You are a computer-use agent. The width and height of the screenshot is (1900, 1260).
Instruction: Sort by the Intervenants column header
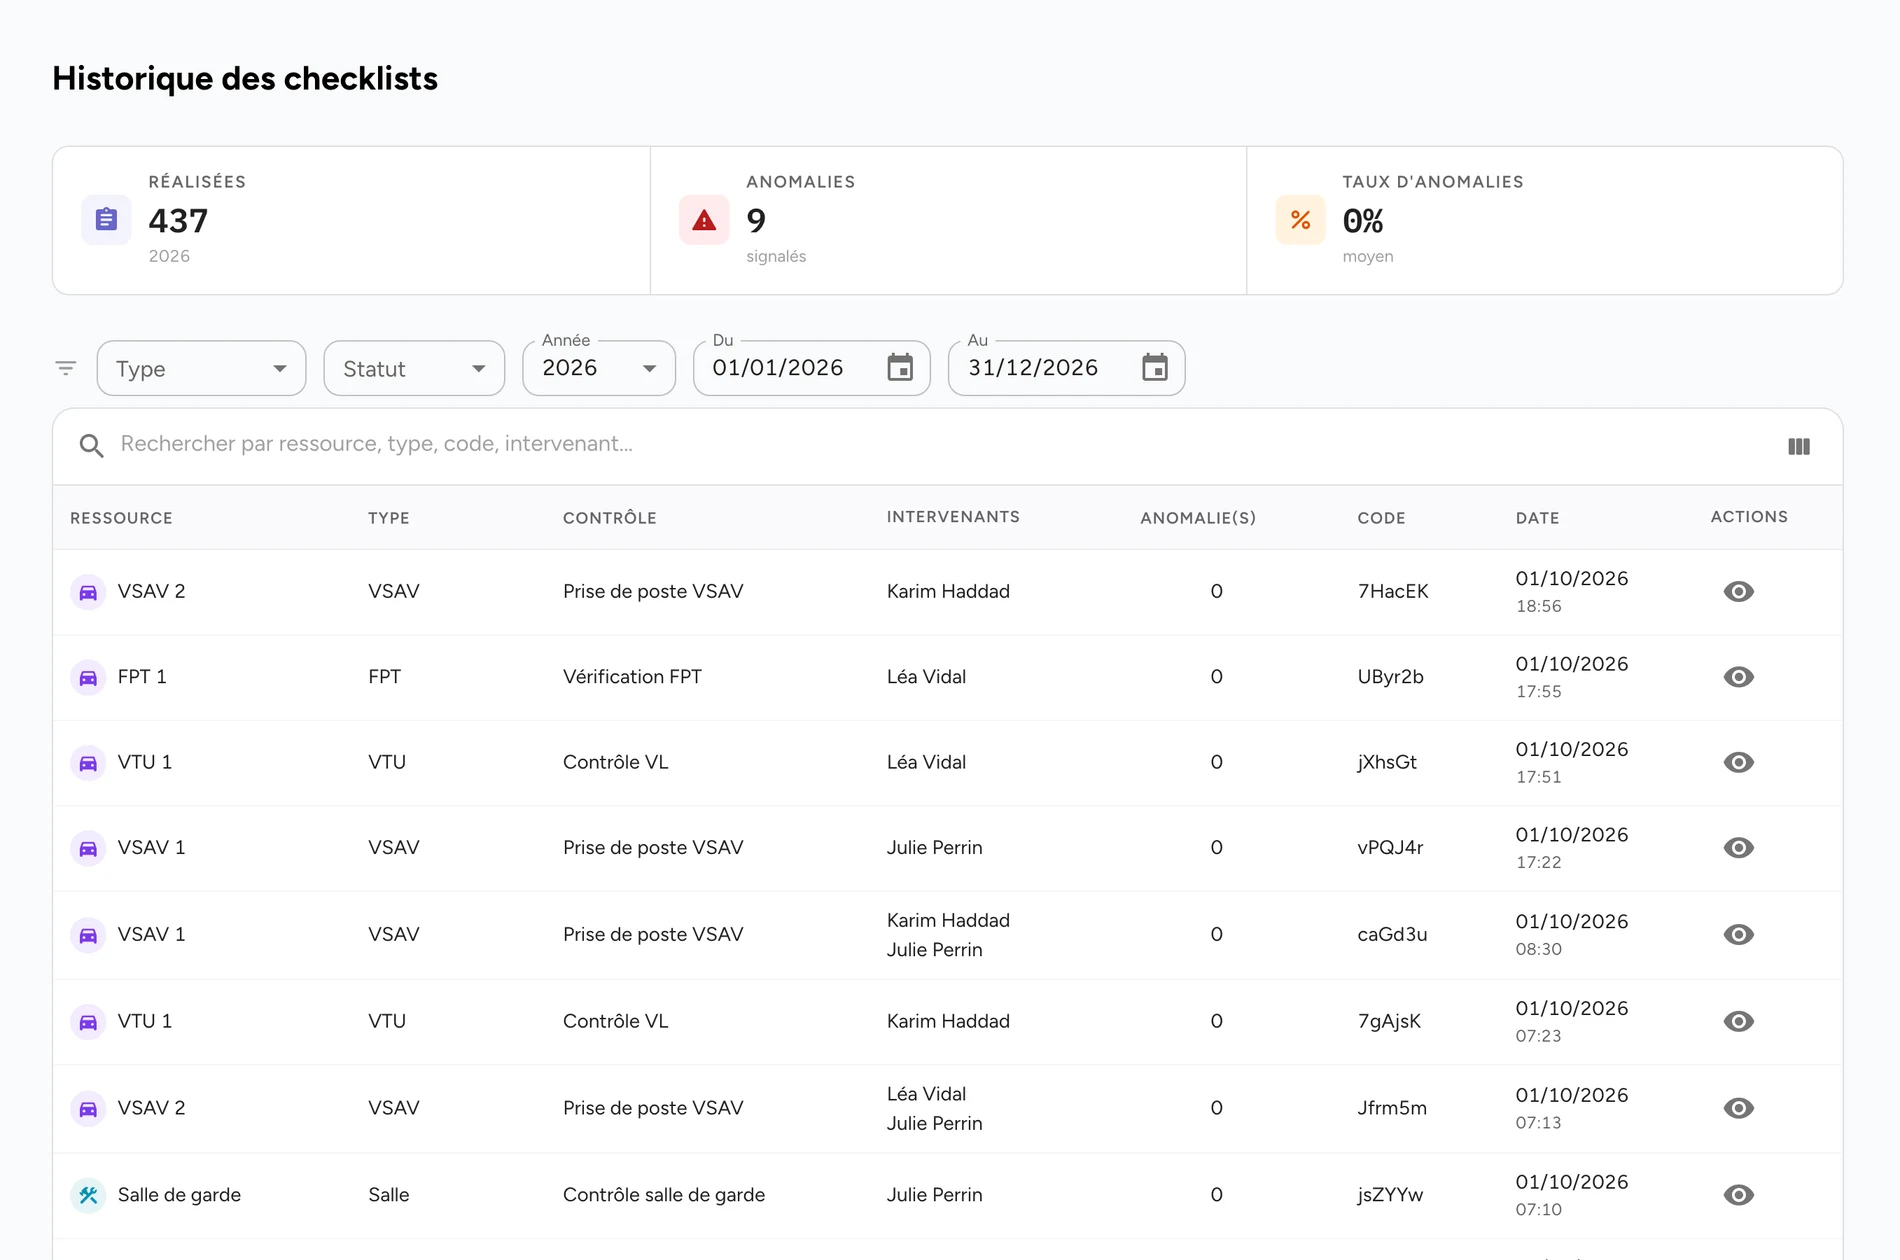click(953, 517)
